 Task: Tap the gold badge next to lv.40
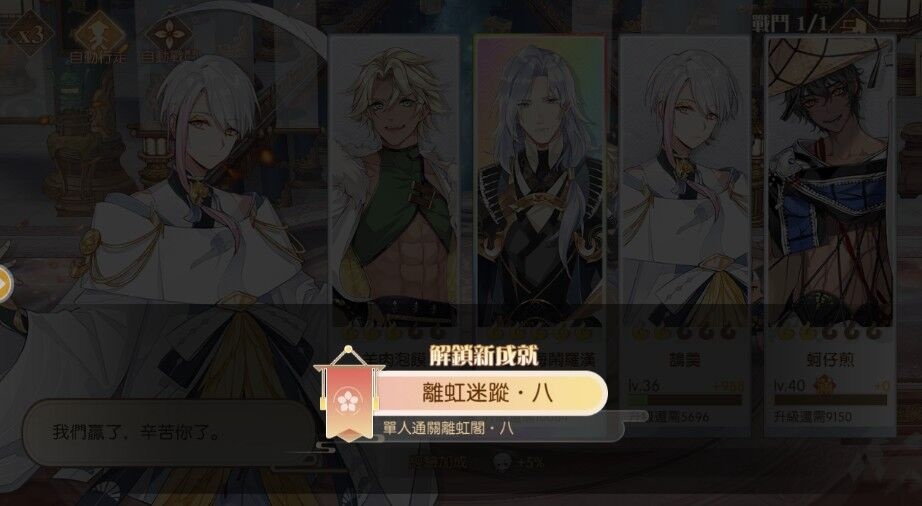pos(824,386)
